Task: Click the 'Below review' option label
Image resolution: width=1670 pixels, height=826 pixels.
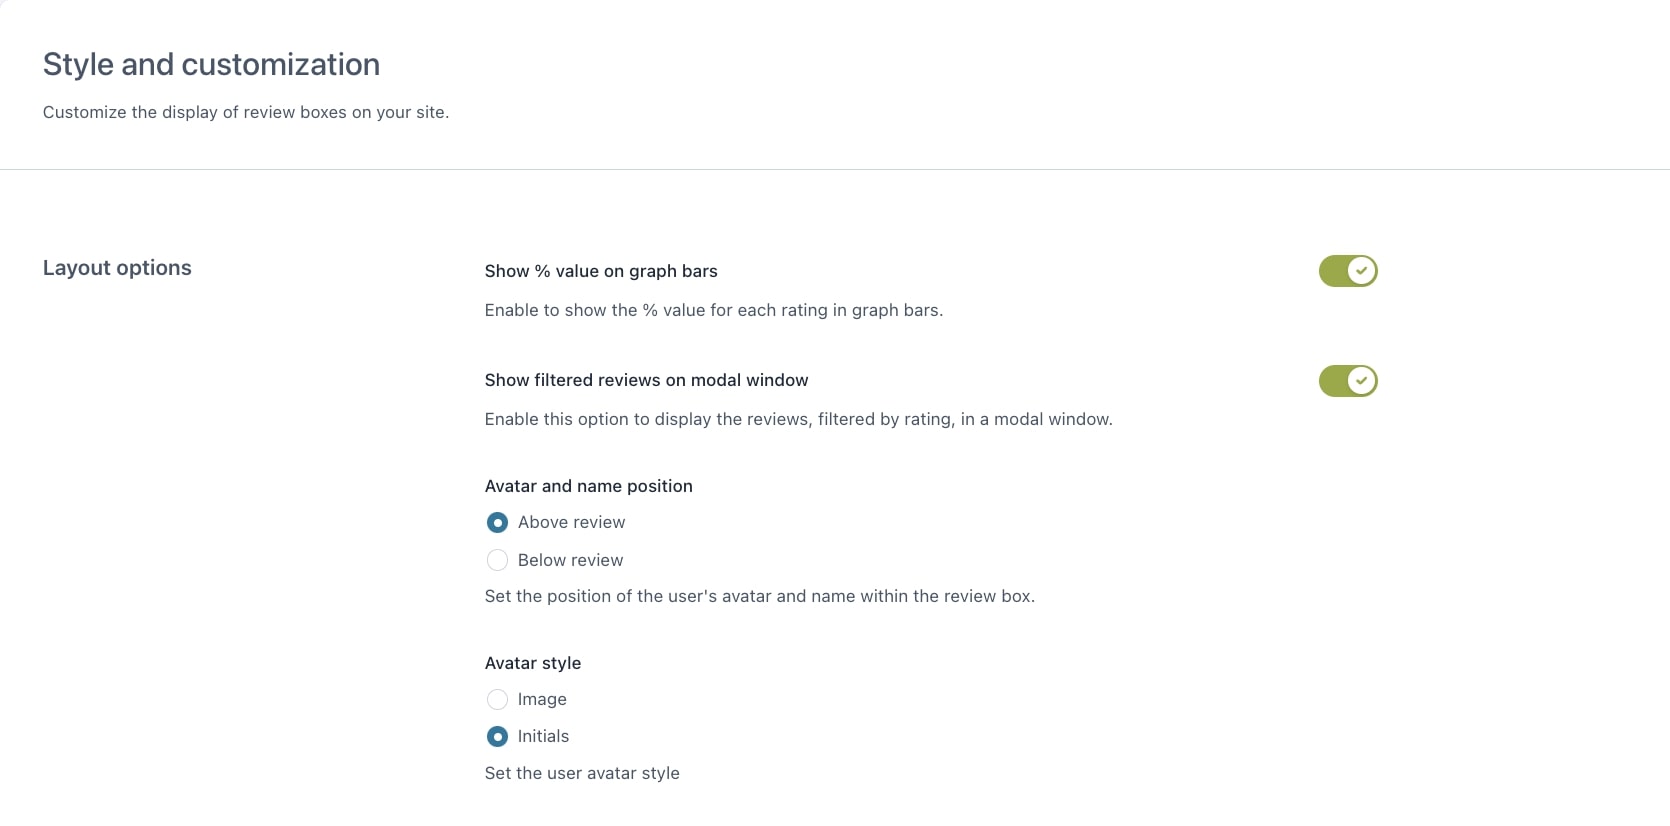Action: (570, 560)
